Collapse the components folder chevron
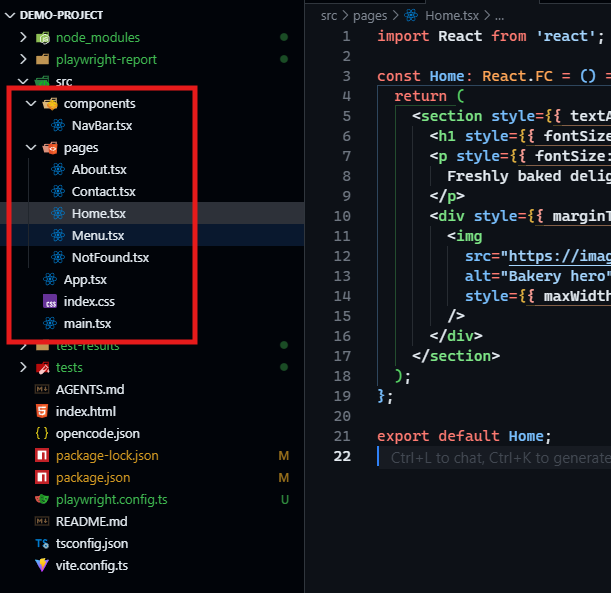This screenshot has width=611, height=593. (x=31, y=103)
